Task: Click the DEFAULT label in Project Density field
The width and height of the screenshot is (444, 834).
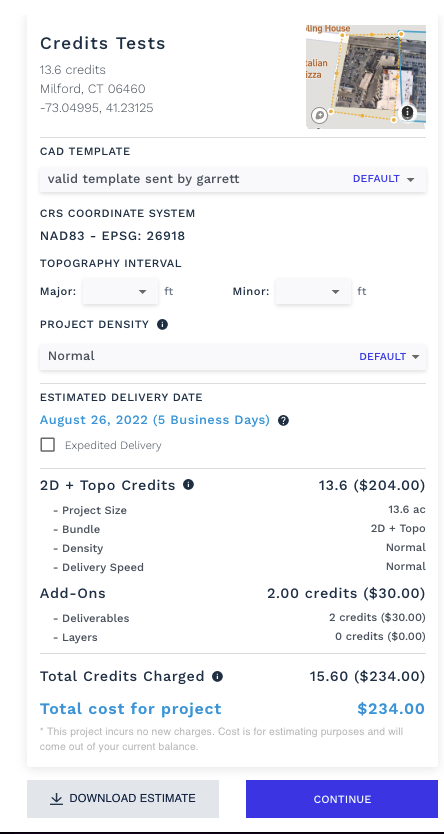Action: click(382, 357)
